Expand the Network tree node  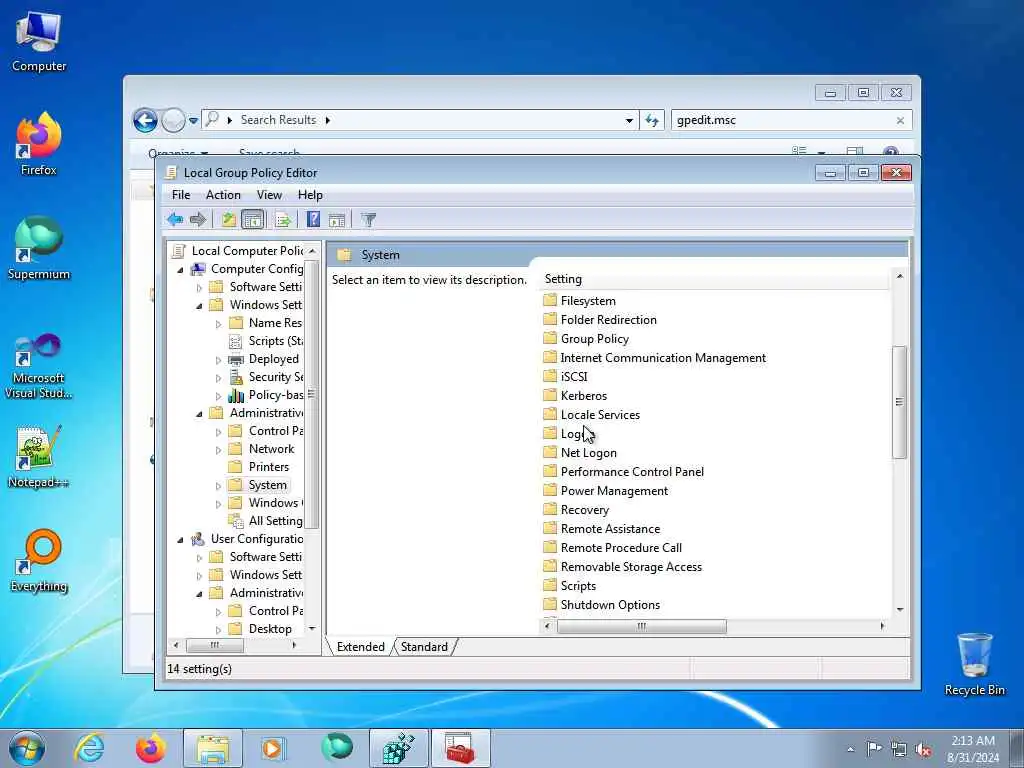(218, 450)
